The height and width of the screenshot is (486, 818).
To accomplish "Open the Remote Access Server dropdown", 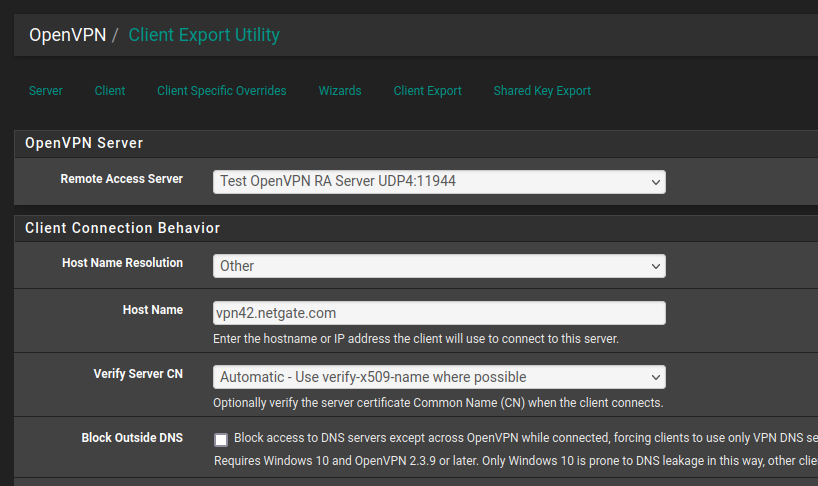I will click(439, 181).
